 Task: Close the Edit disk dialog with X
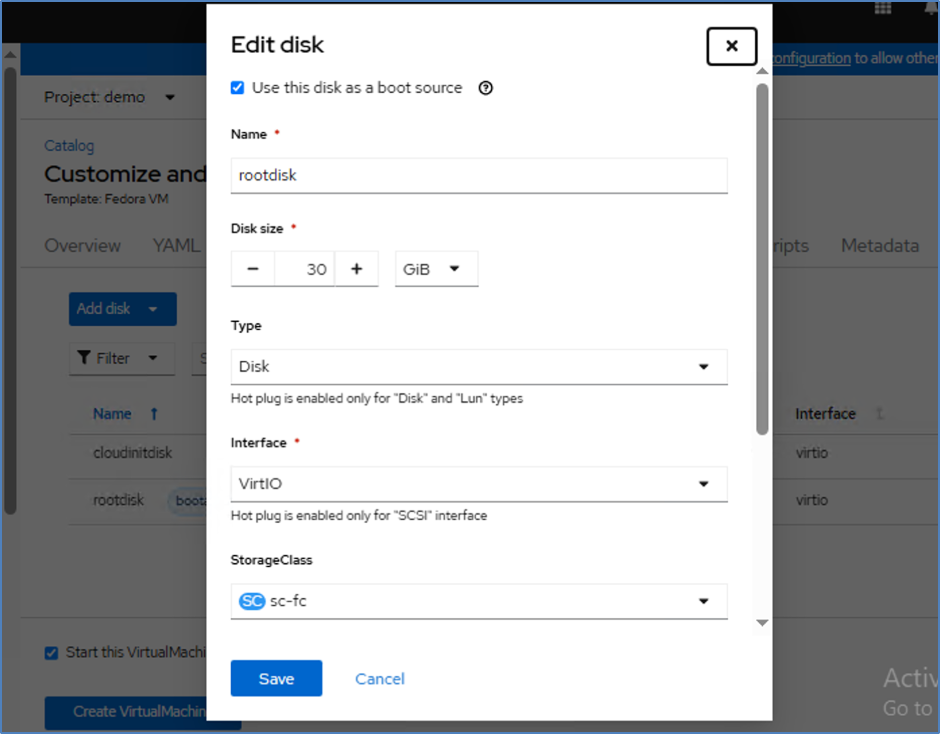coord(731,46)
